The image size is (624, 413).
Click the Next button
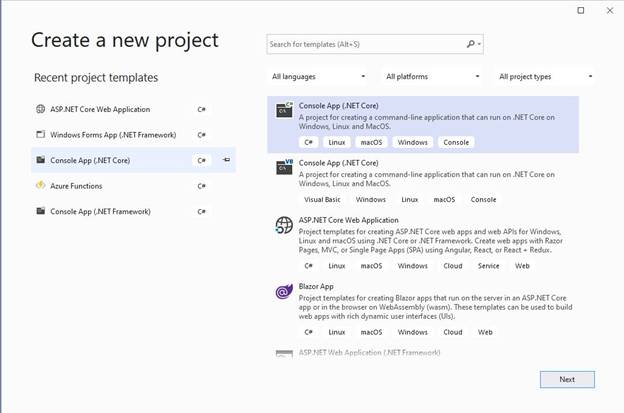(x=567, y=380)
